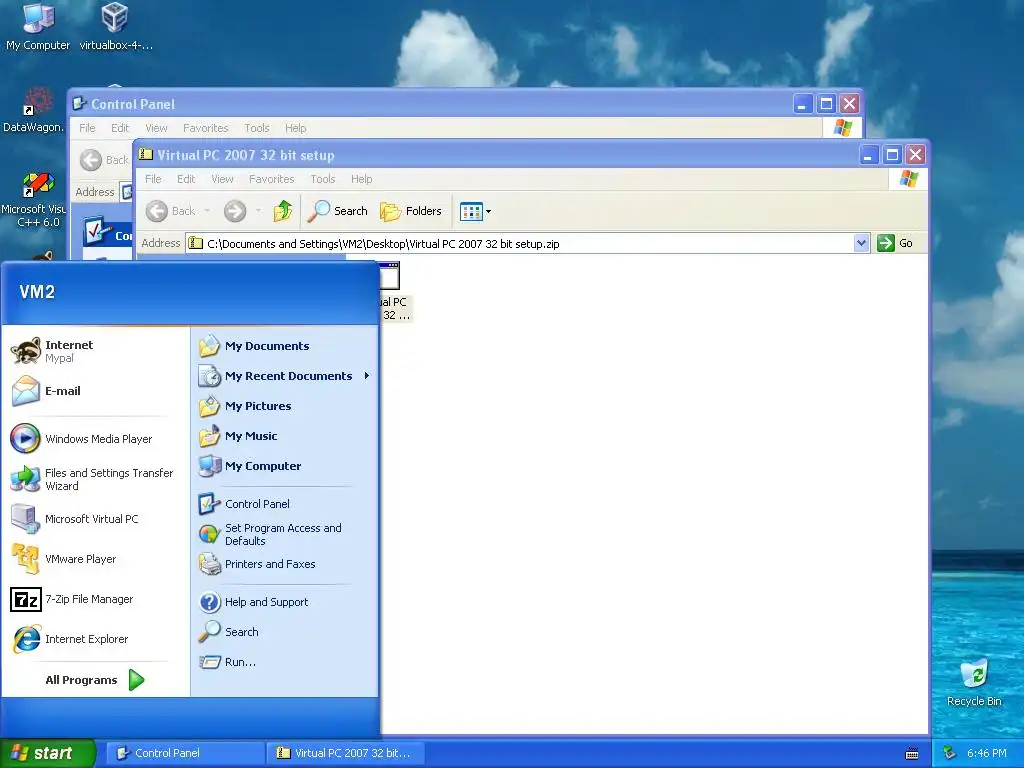Image resolution: width=1024 pixels, height=768 pixels.
Task: Click the Up folder toolbar icon
Action: pos(283,211)
